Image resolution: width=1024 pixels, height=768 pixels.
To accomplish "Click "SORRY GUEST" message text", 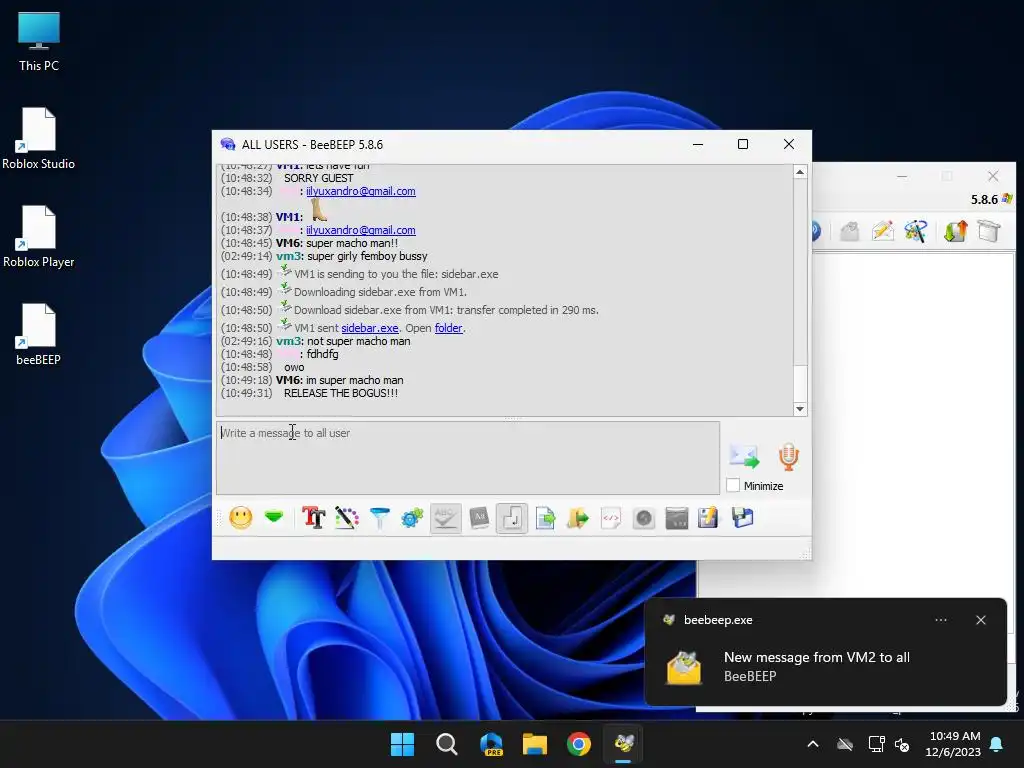I will (319, 178).
